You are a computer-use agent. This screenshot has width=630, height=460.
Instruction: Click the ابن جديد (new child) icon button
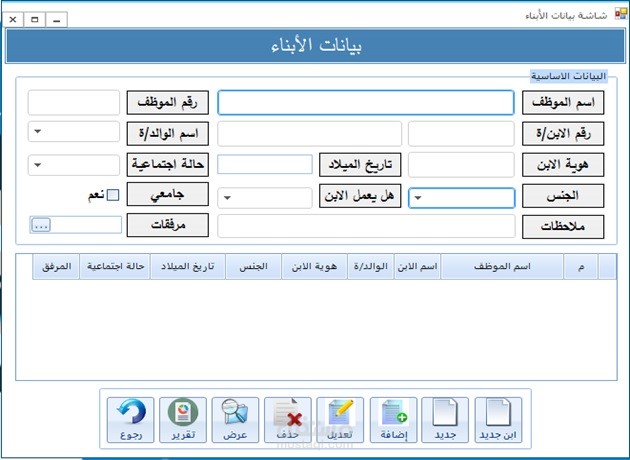tap(498, 420)
